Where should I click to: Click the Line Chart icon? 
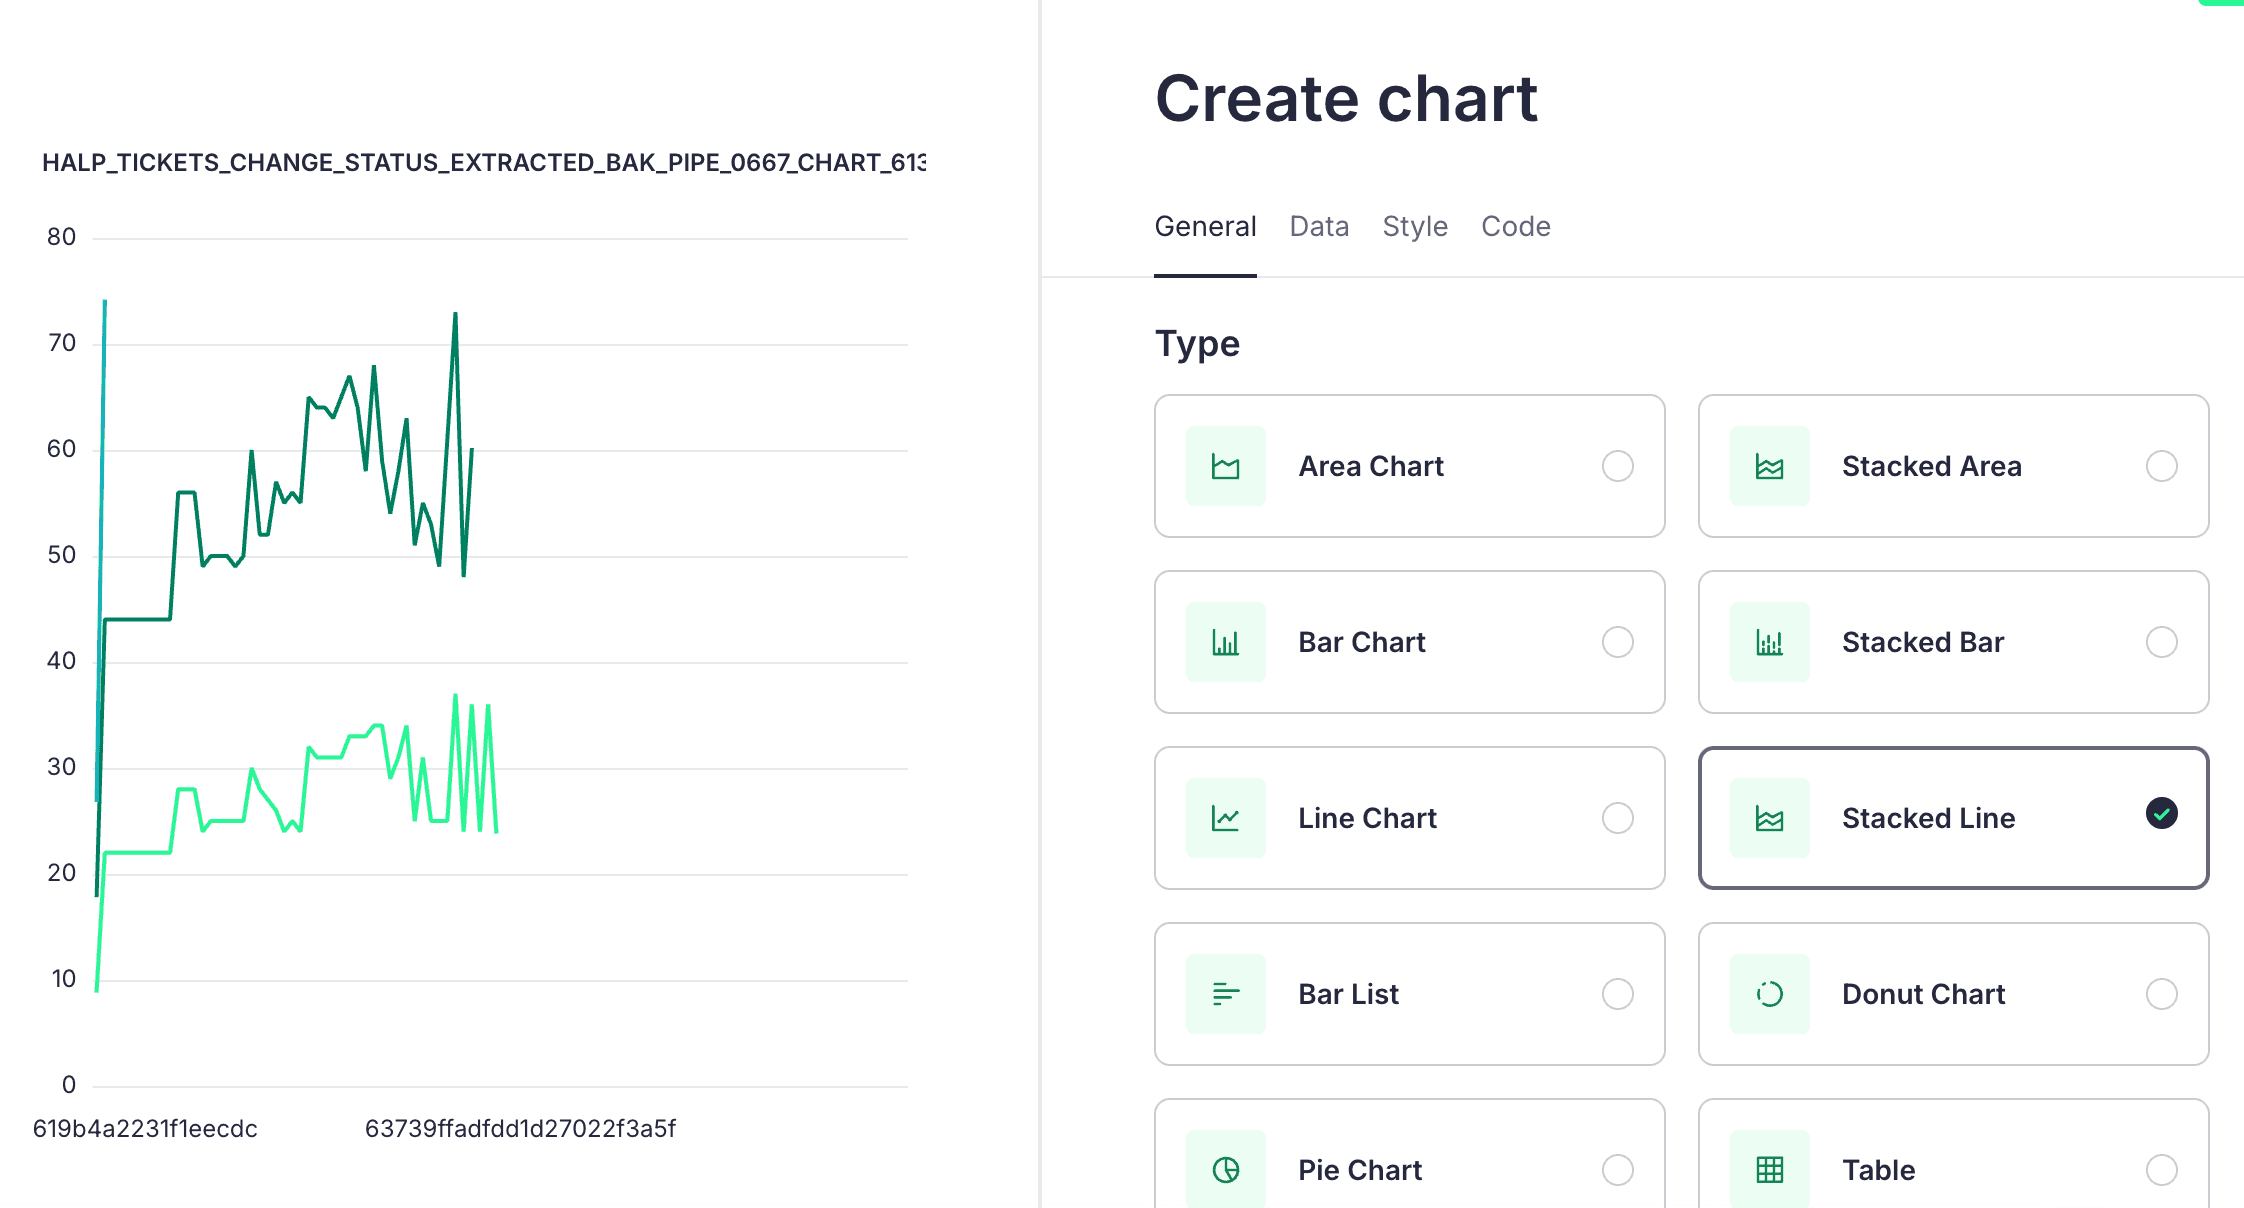tap(1225, 818)
